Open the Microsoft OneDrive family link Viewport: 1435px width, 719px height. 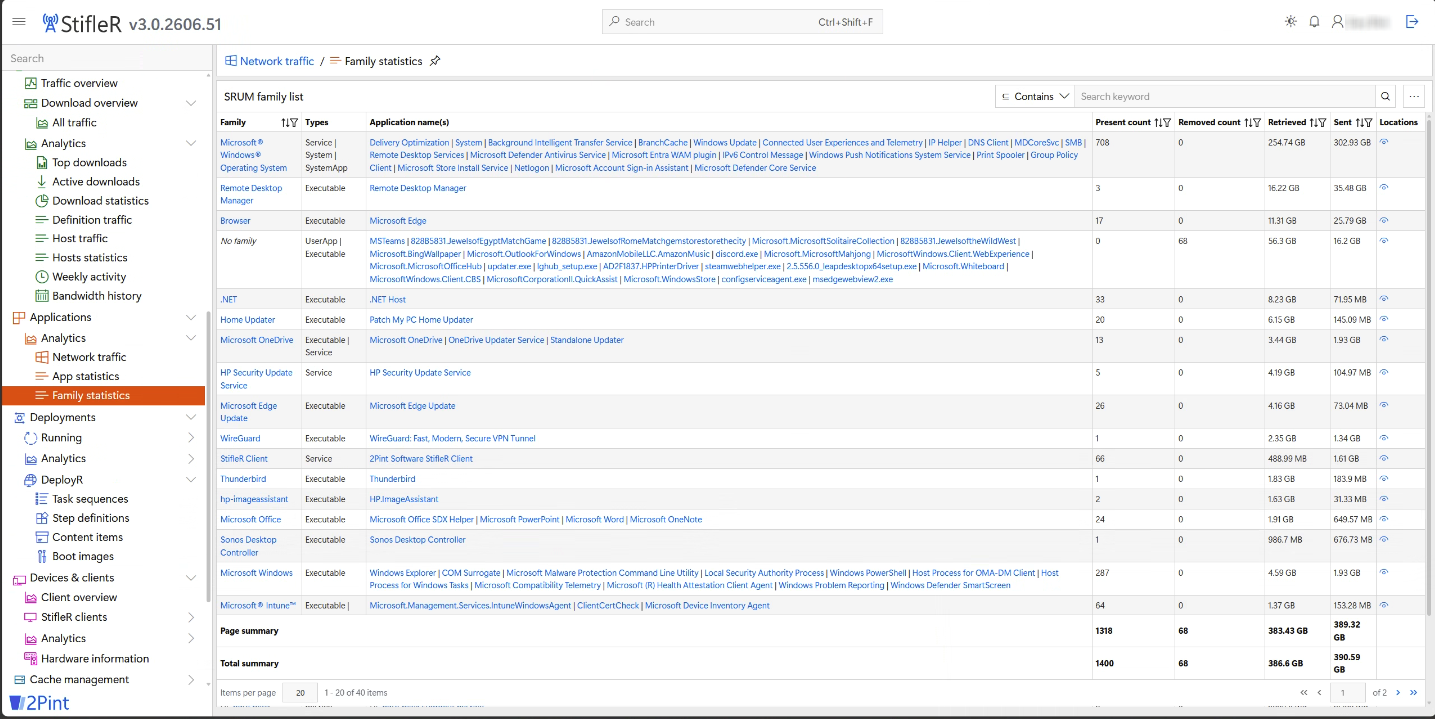pyautogui.click(x=257, y=340)
